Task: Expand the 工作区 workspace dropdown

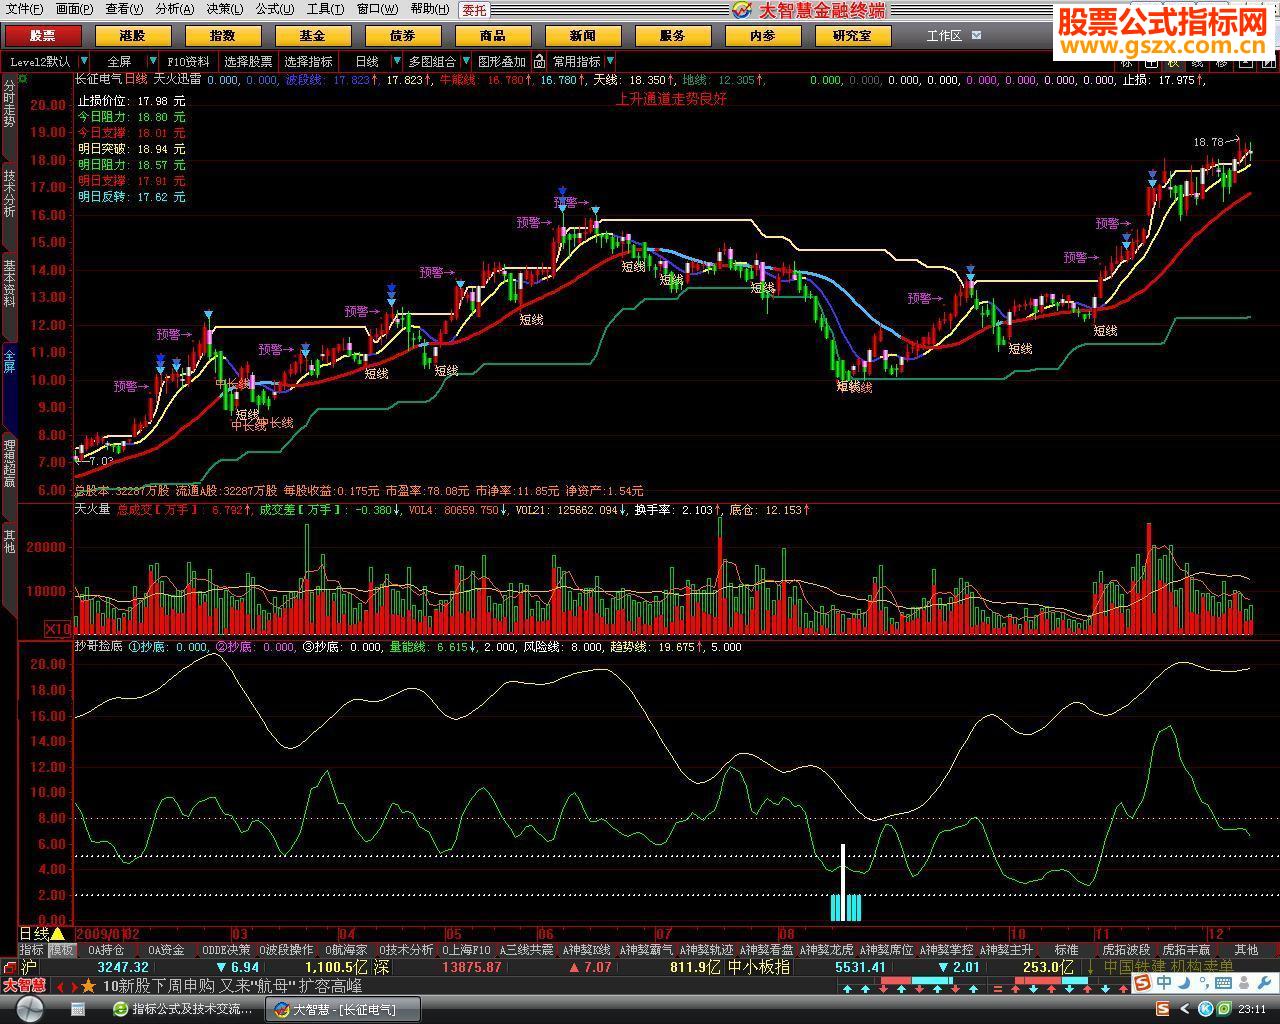Action: coord(977,35)
